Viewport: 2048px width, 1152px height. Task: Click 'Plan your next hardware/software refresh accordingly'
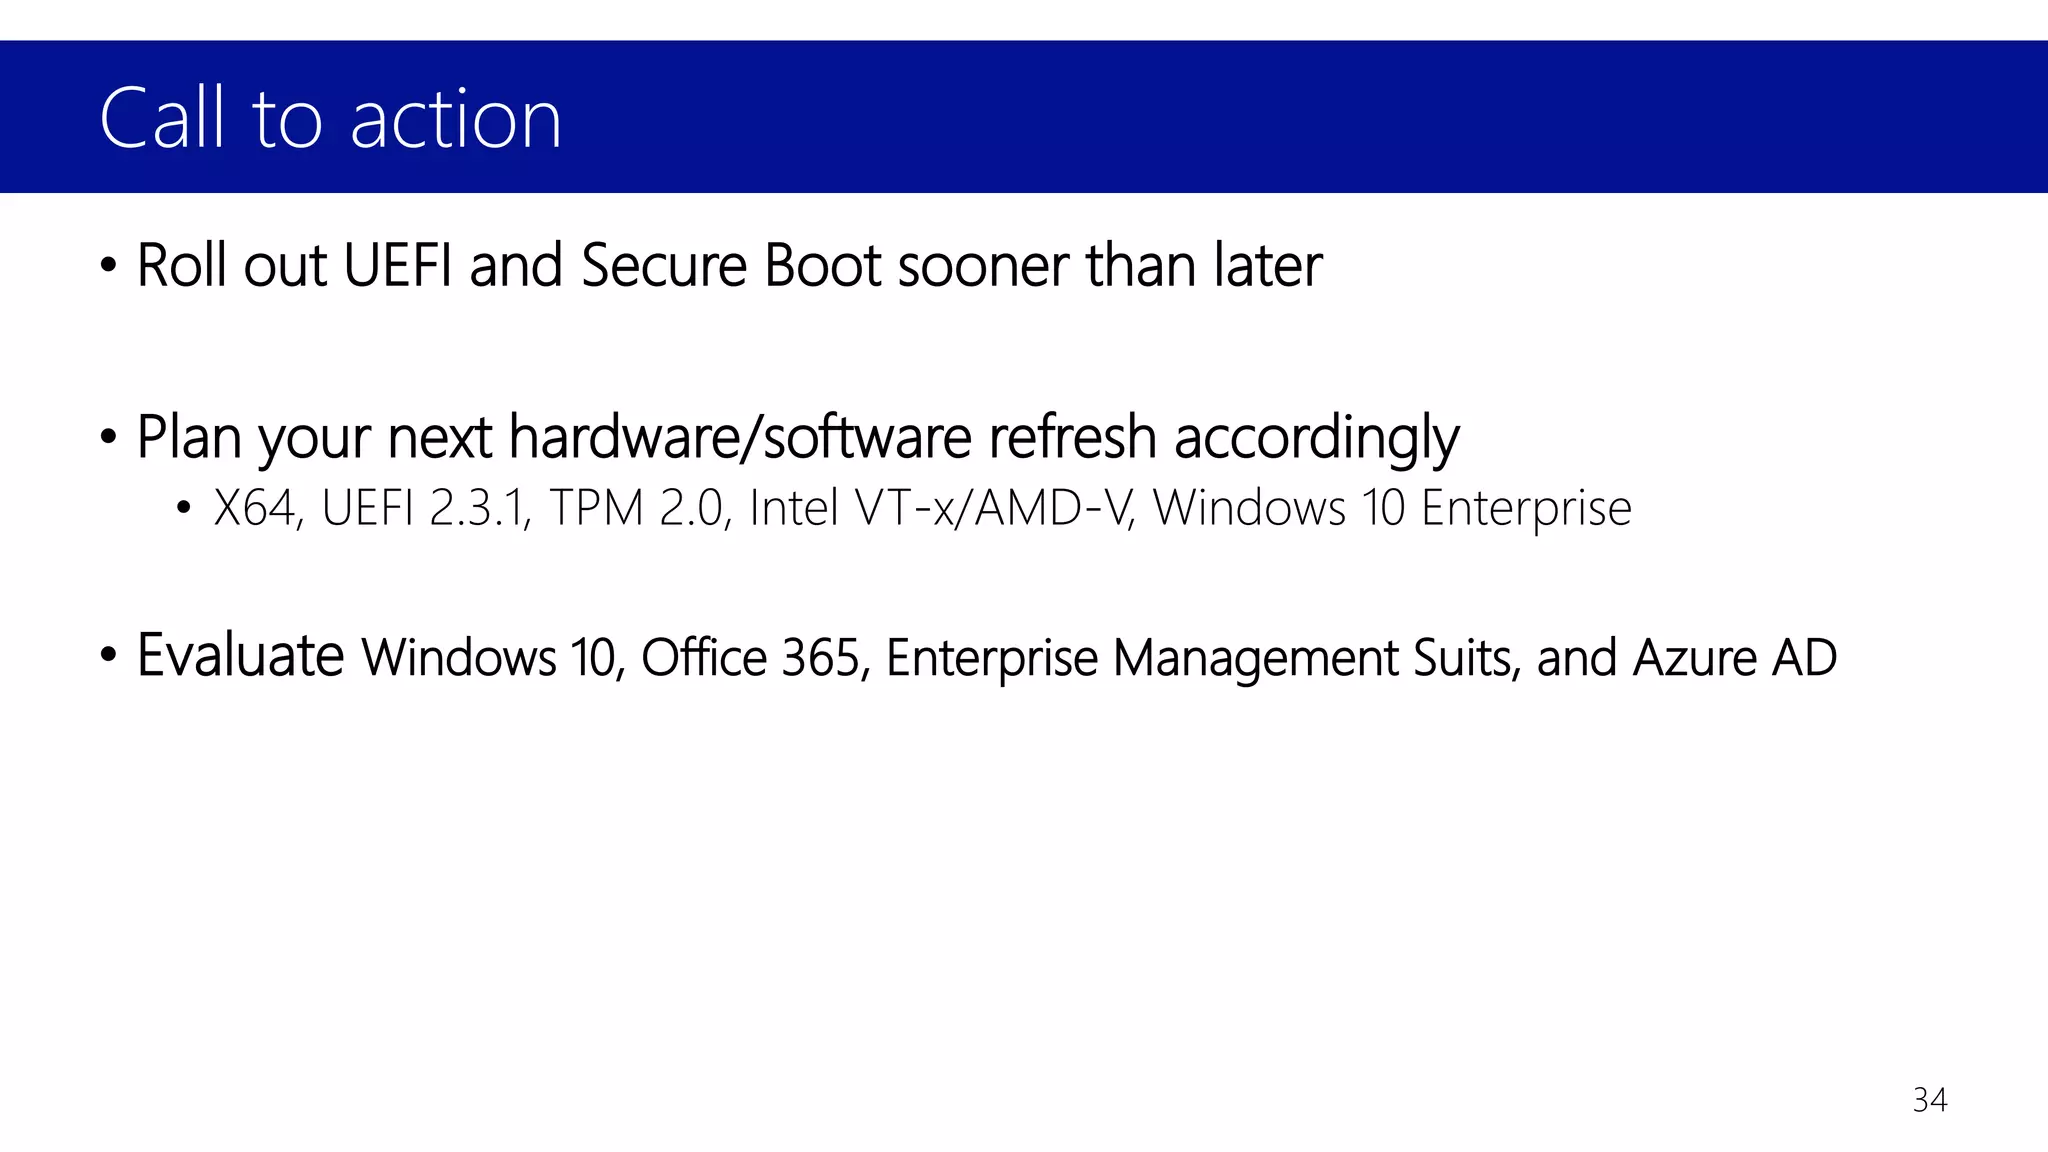(797, 439)
